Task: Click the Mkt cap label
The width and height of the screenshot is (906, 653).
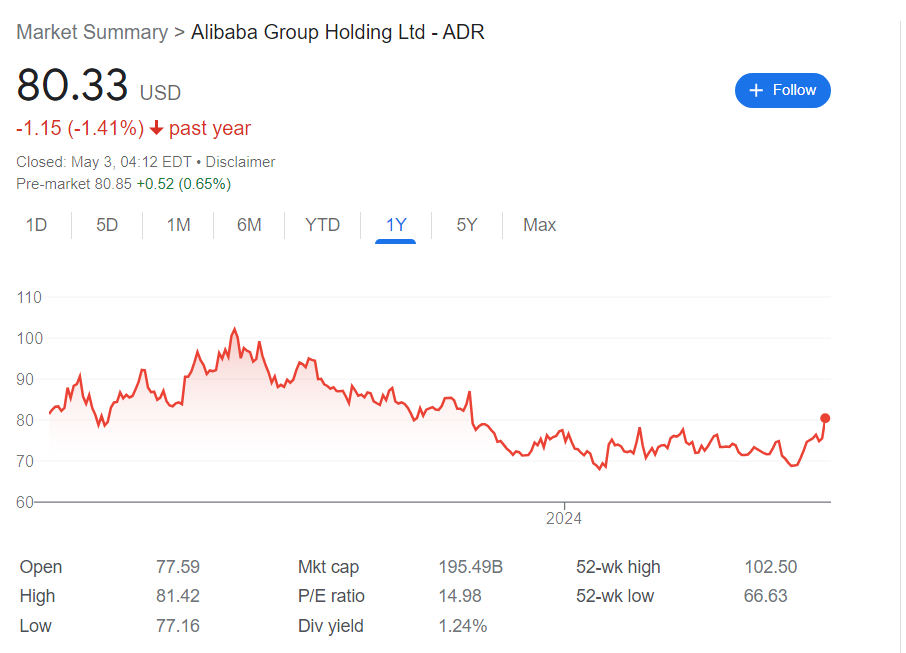Action: click(328, 567)
